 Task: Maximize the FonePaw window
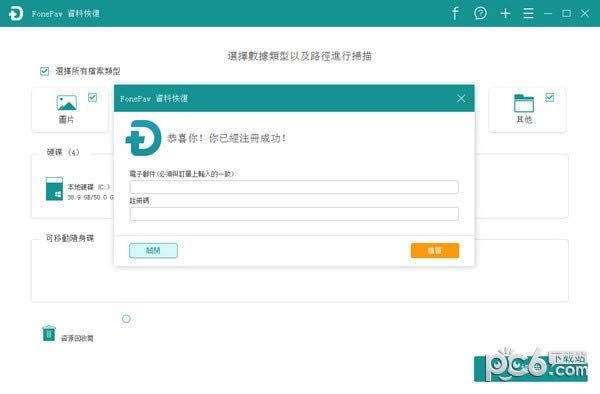566,13
